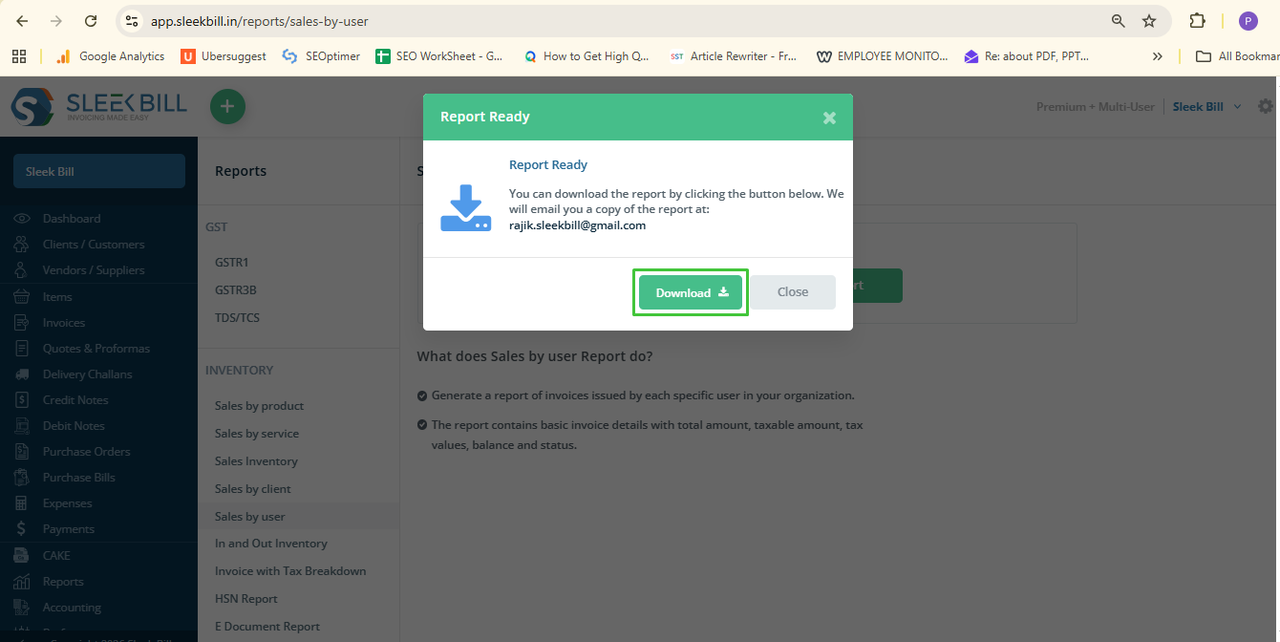
Task: Open Google Analytics bookmark
Action: click(x=110, y=56)
